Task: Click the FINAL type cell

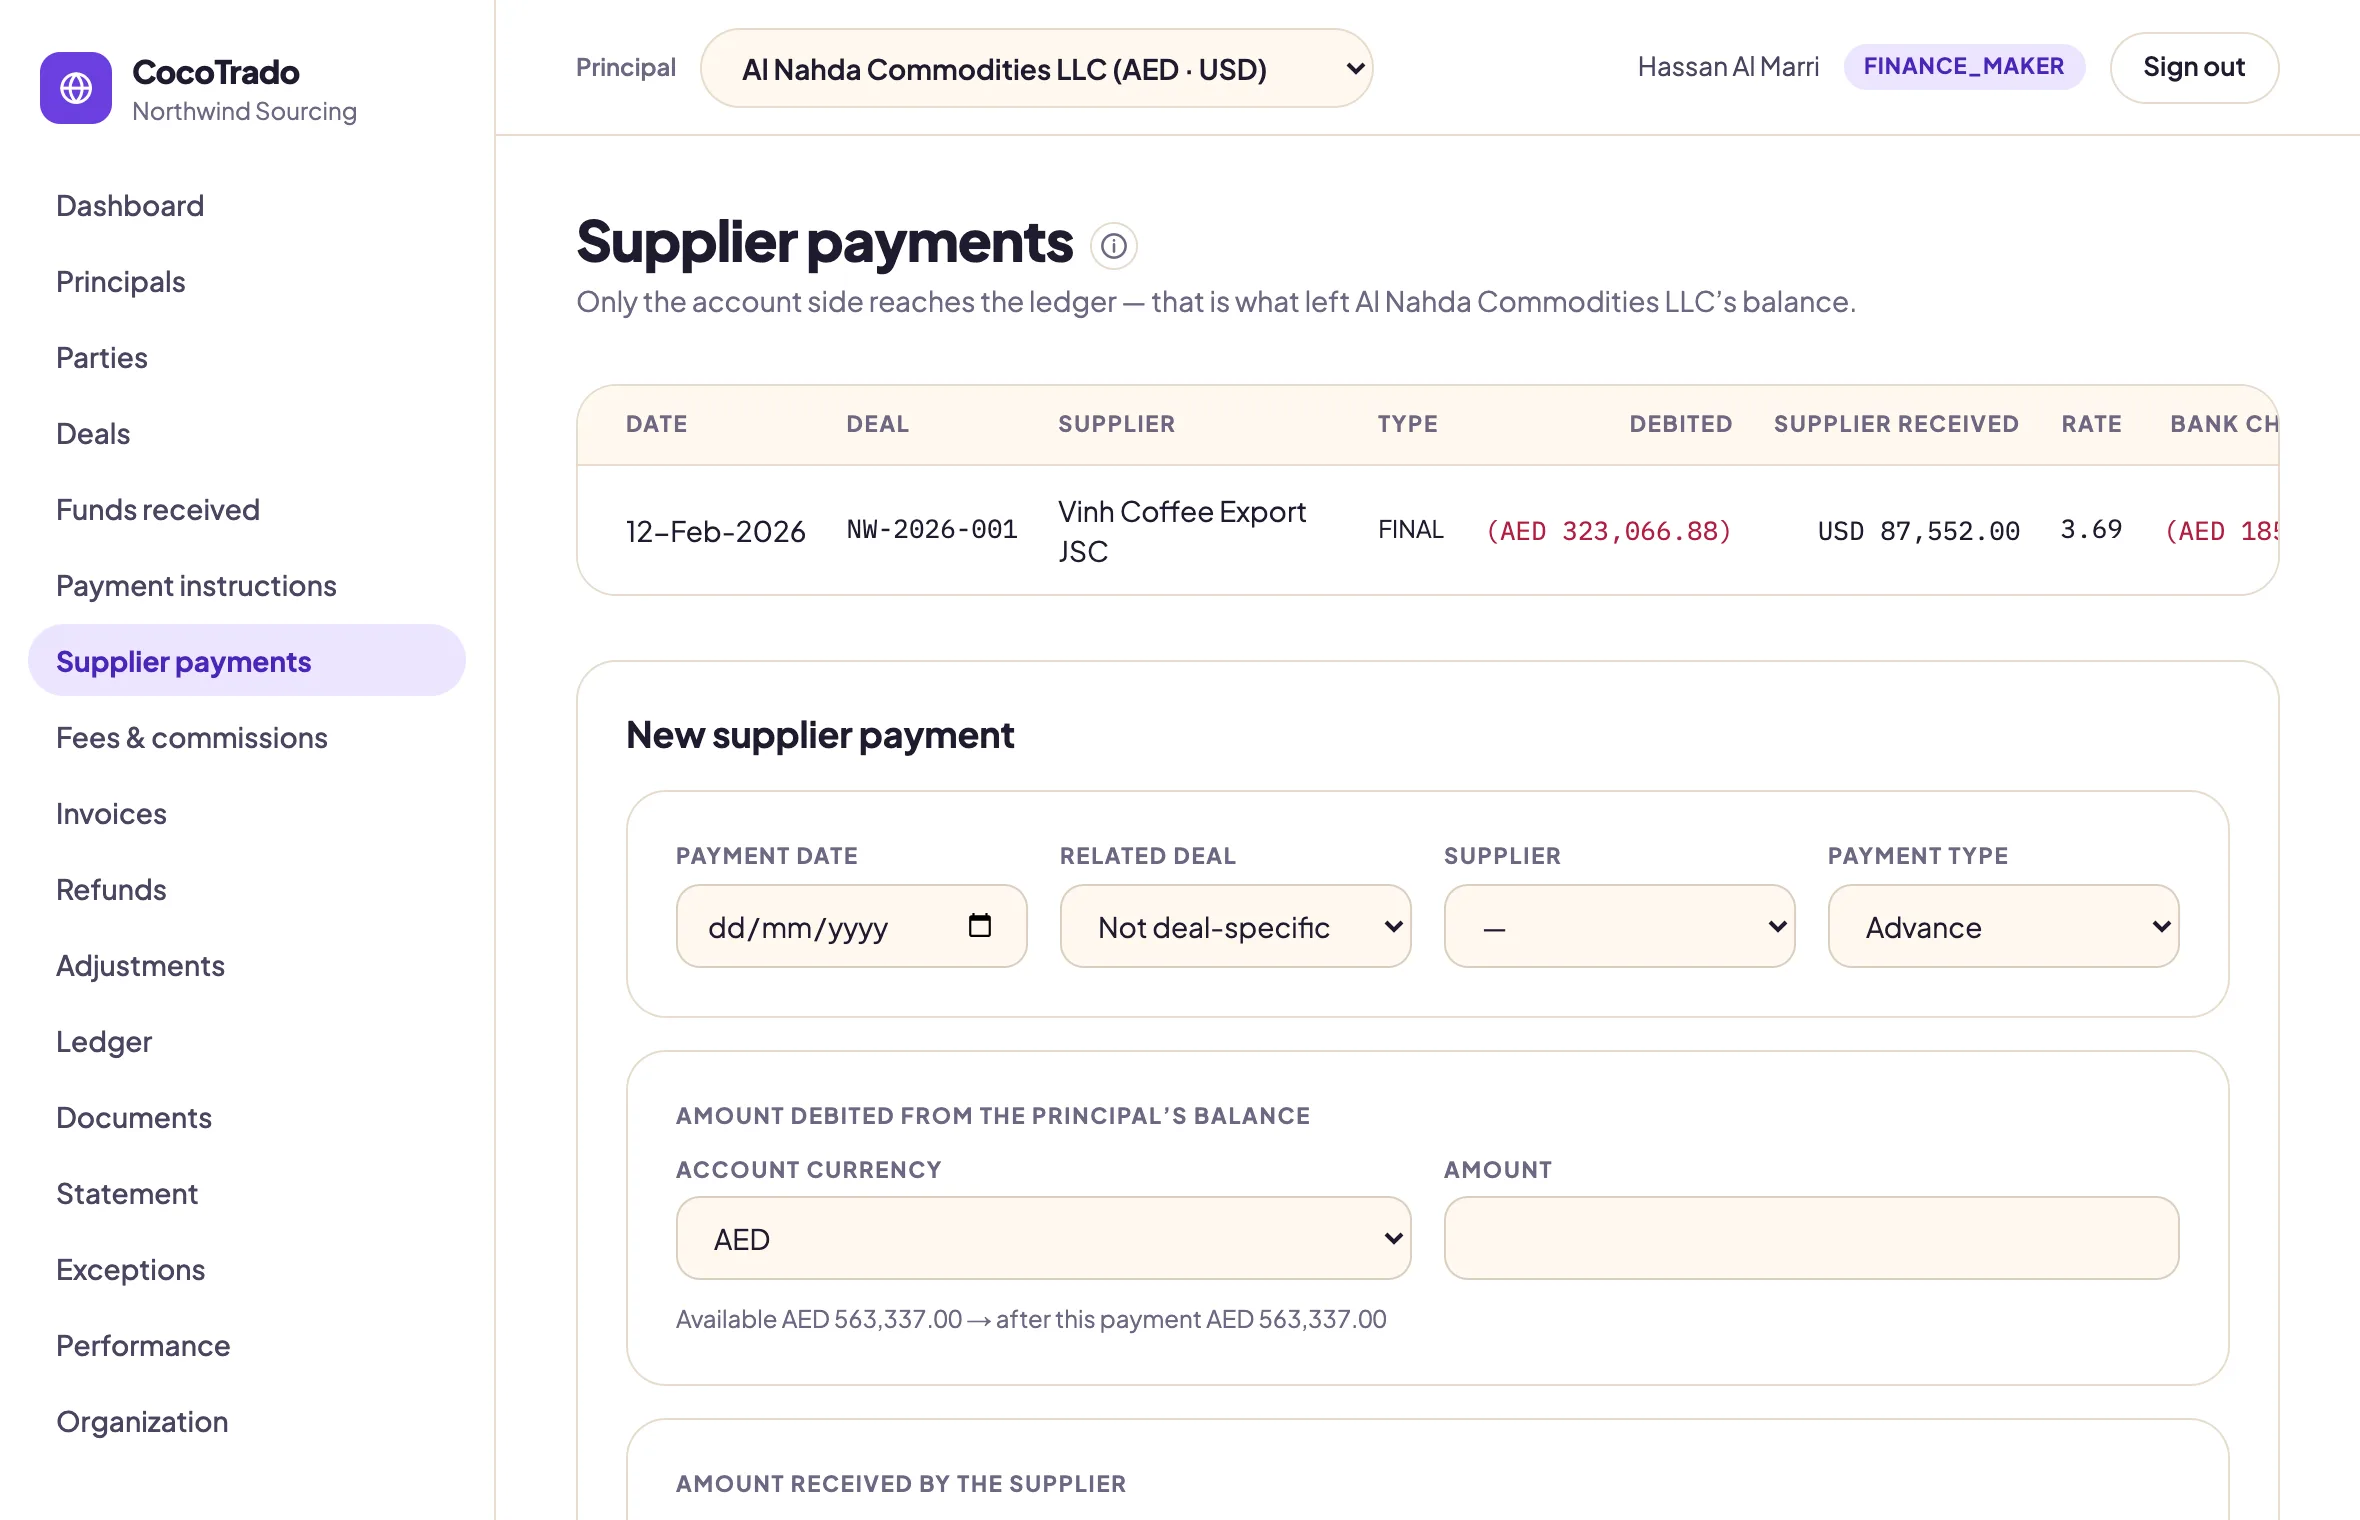Action: tap(1411, 530)
